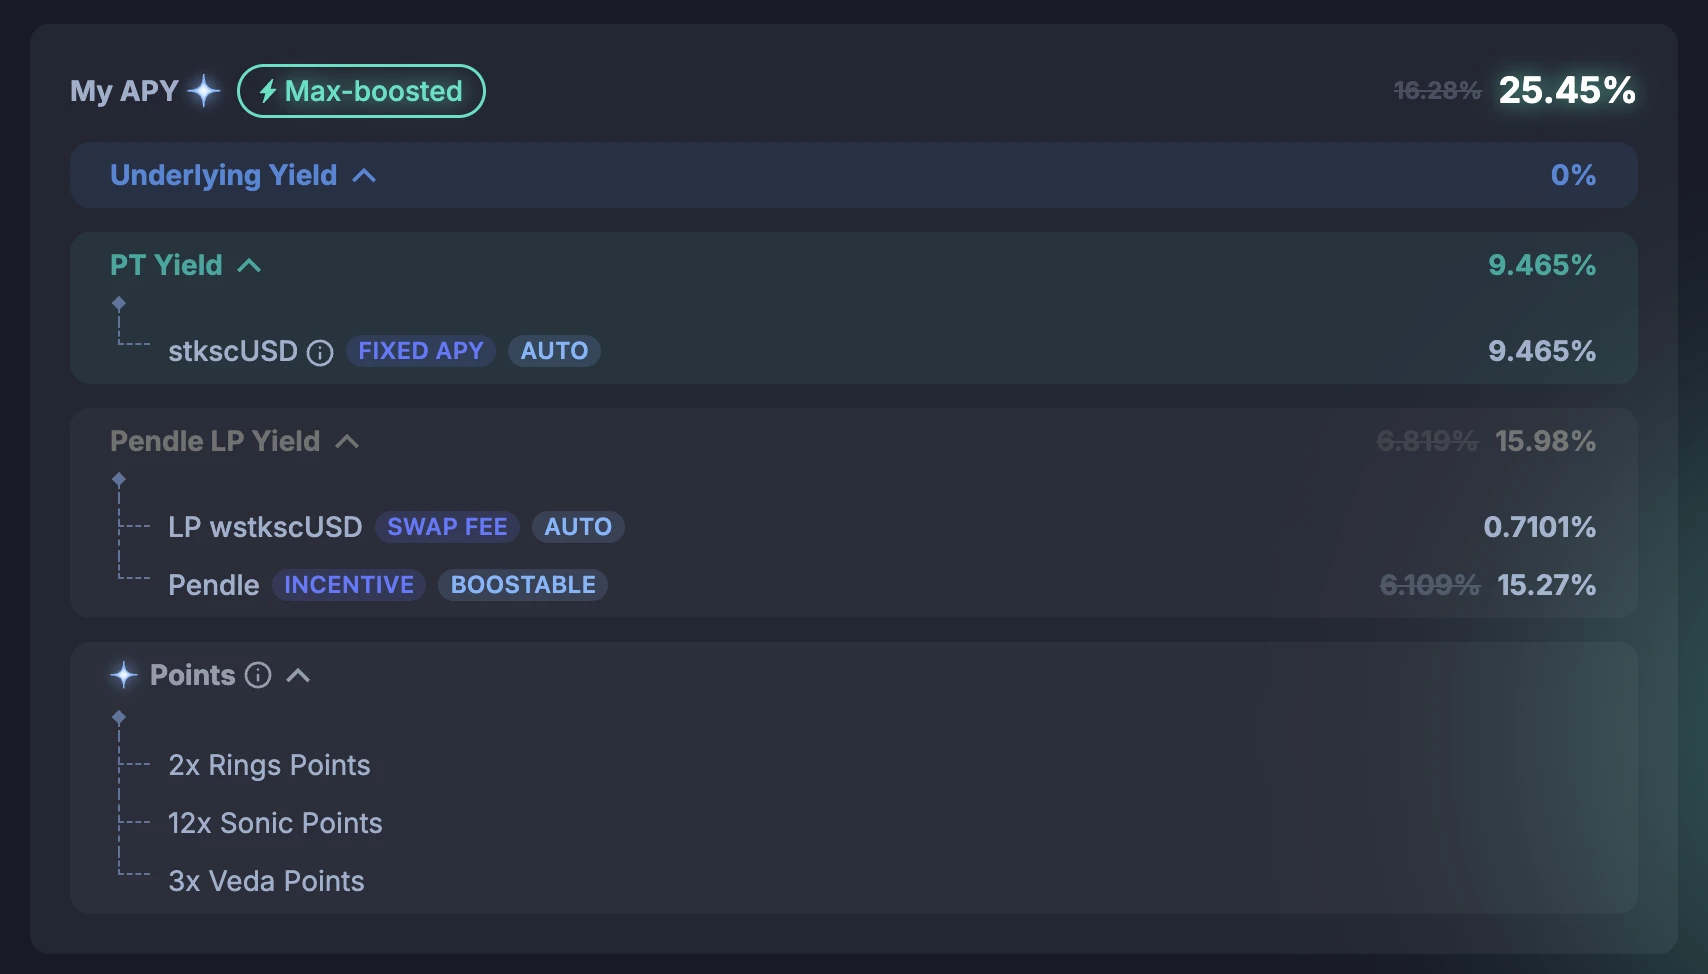Click the Max-boosted badge
The image size is (1708, 974).
point(361,91)
